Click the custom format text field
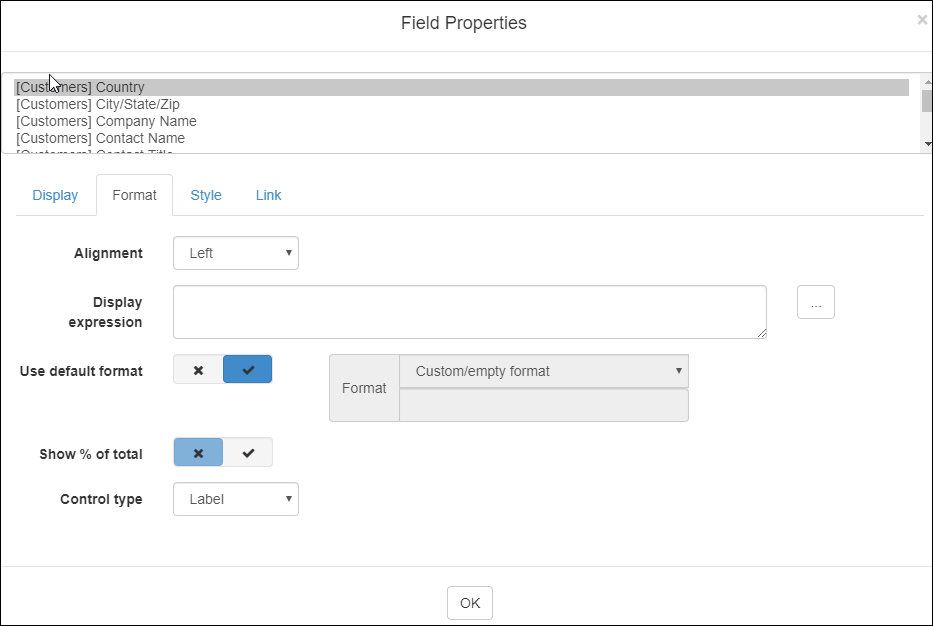Image resolution: width=933 pixels, height=626 pixels. pyautogui.click(x=543, y=405)
